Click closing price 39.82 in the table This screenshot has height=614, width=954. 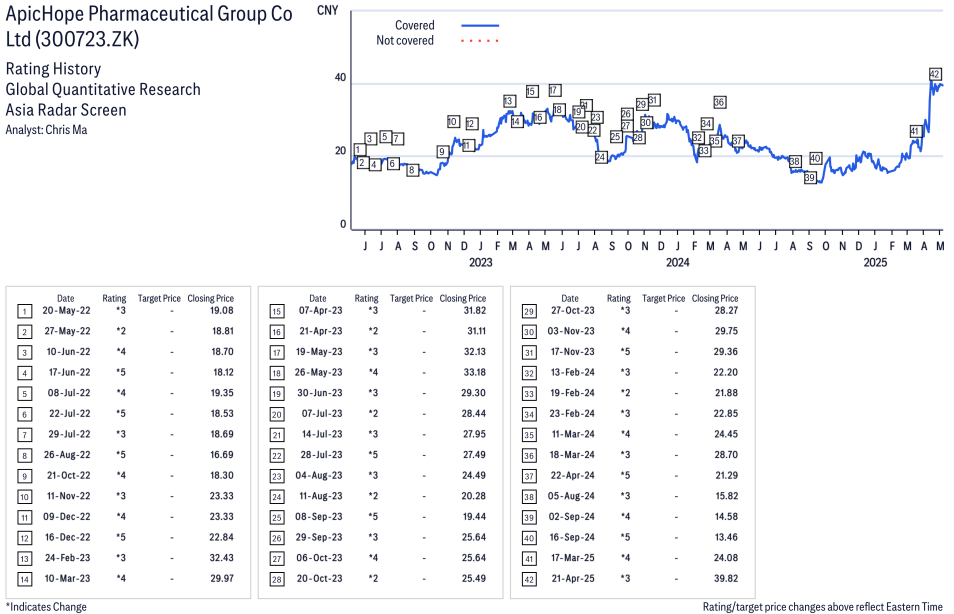726,579
